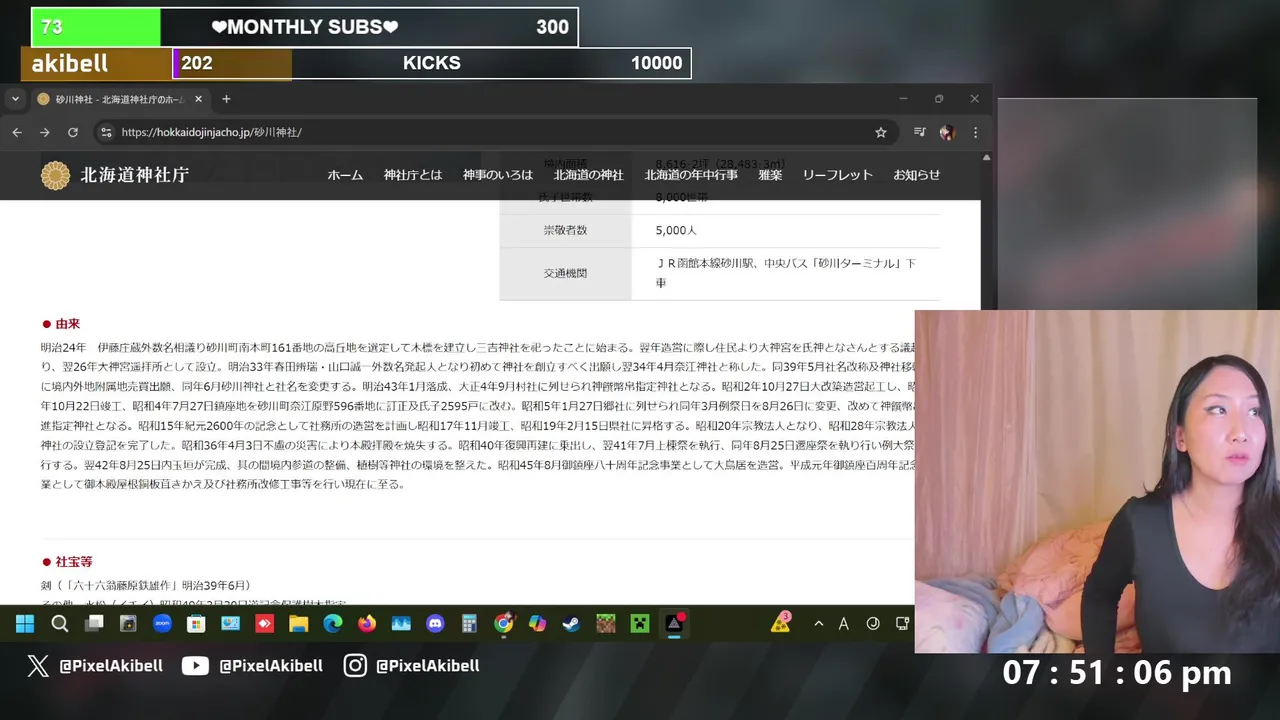Open Task View in the taskbar
This screenshot has width=1280, height=720.
point(94,624)
